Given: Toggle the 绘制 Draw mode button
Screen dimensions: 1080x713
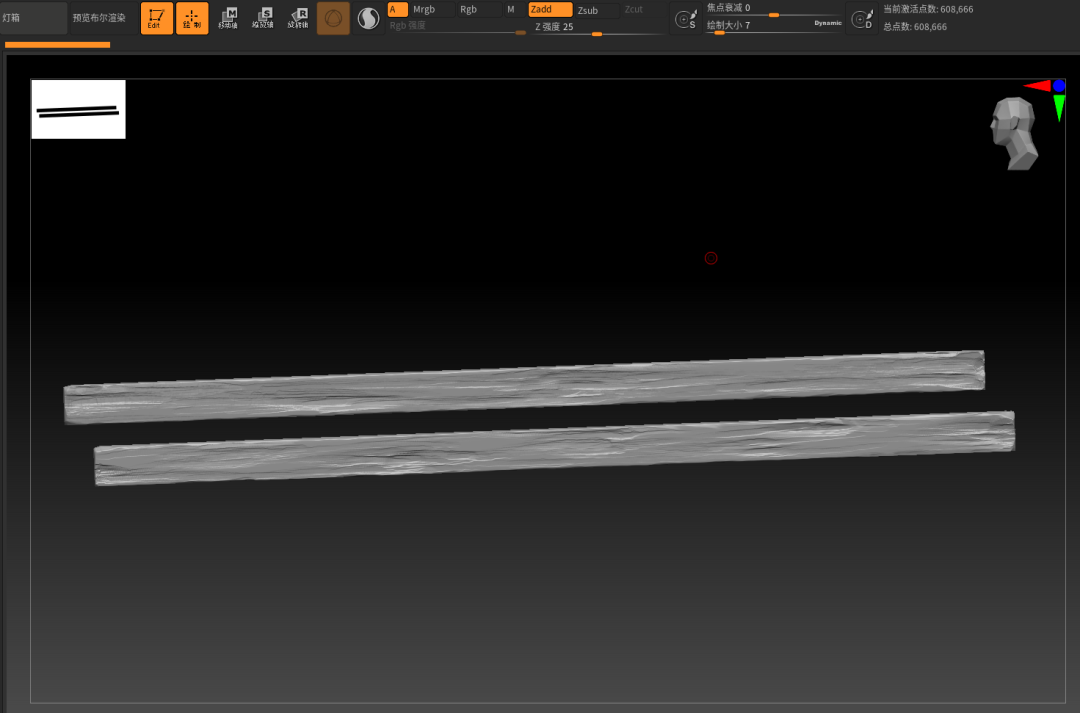Looking at the screenshot, I should point(192,18).
